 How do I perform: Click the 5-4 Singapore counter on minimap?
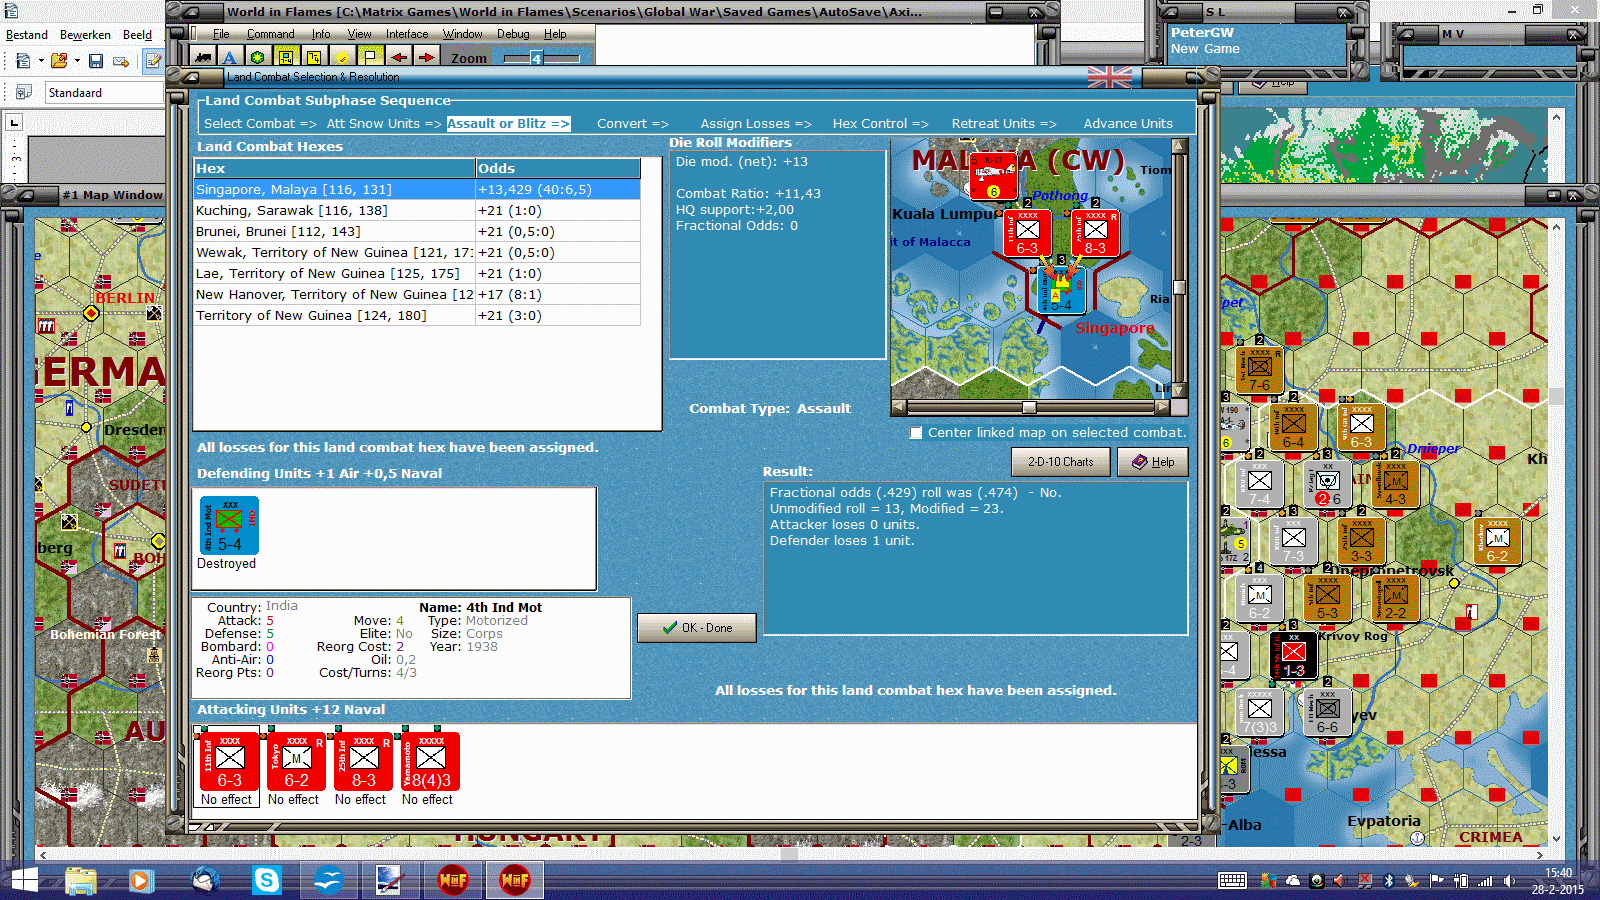pos(1061,292)
